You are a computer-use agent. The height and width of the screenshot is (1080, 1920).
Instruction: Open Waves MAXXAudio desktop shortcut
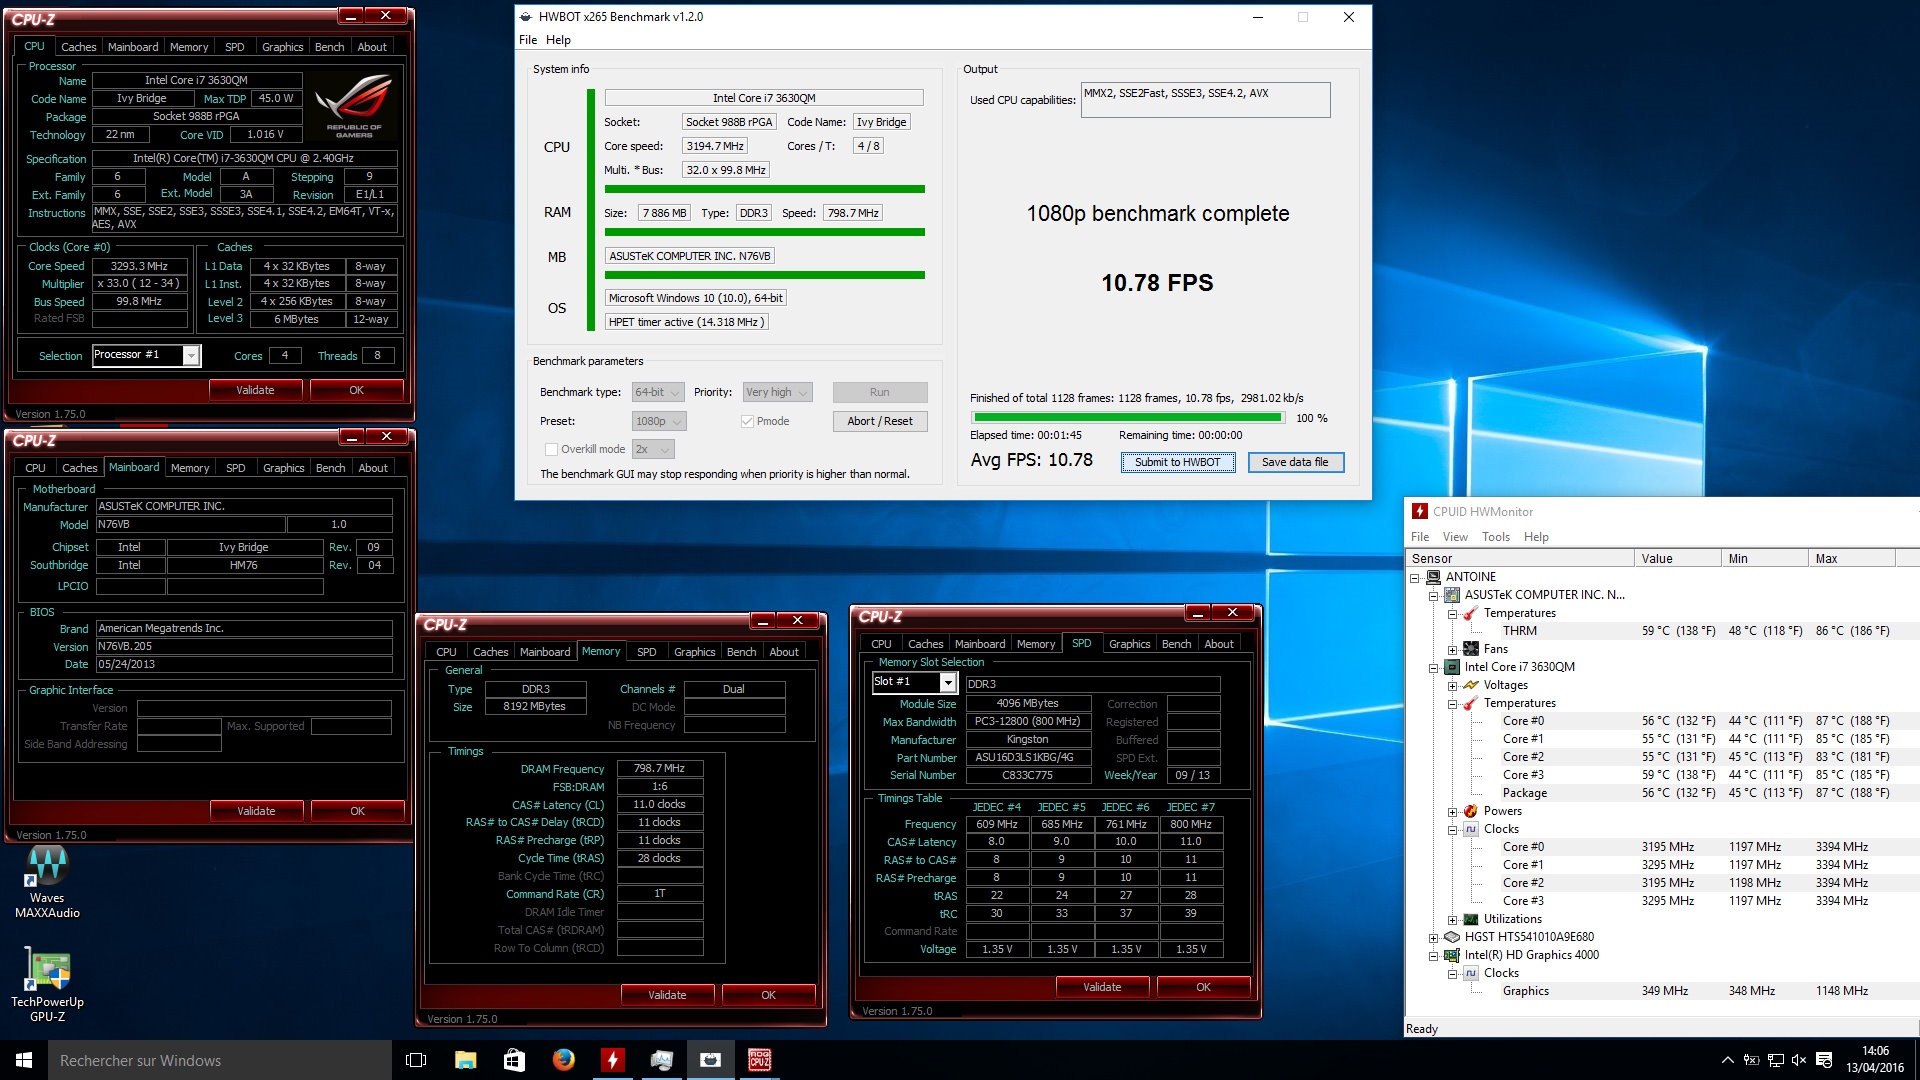point(47,881)
